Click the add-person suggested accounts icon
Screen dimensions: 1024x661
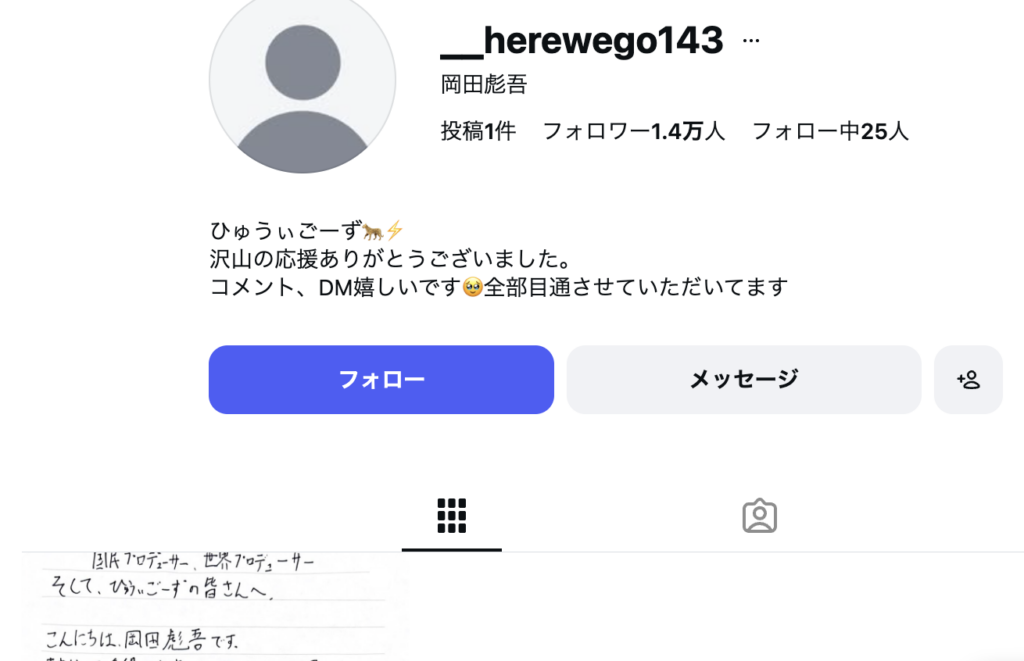(968, 379)
